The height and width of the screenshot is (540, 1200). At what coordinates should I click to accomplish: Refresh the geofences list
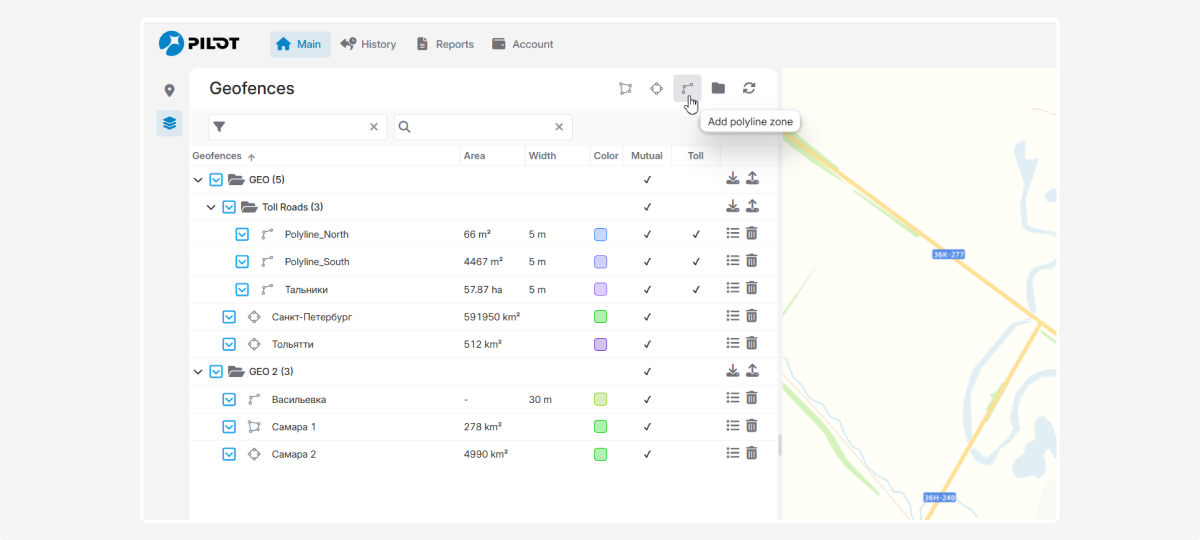(749, 88)
